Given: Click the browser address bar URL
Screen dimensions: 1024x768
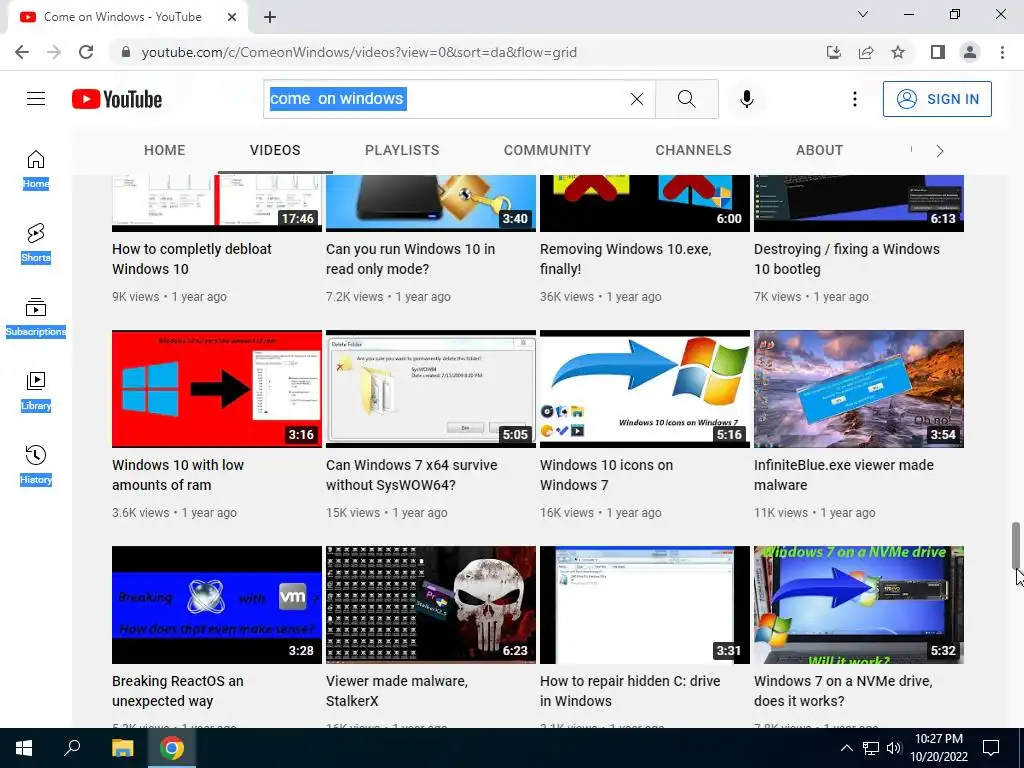Looking at the screenshot, I should (x=359, y=52).
